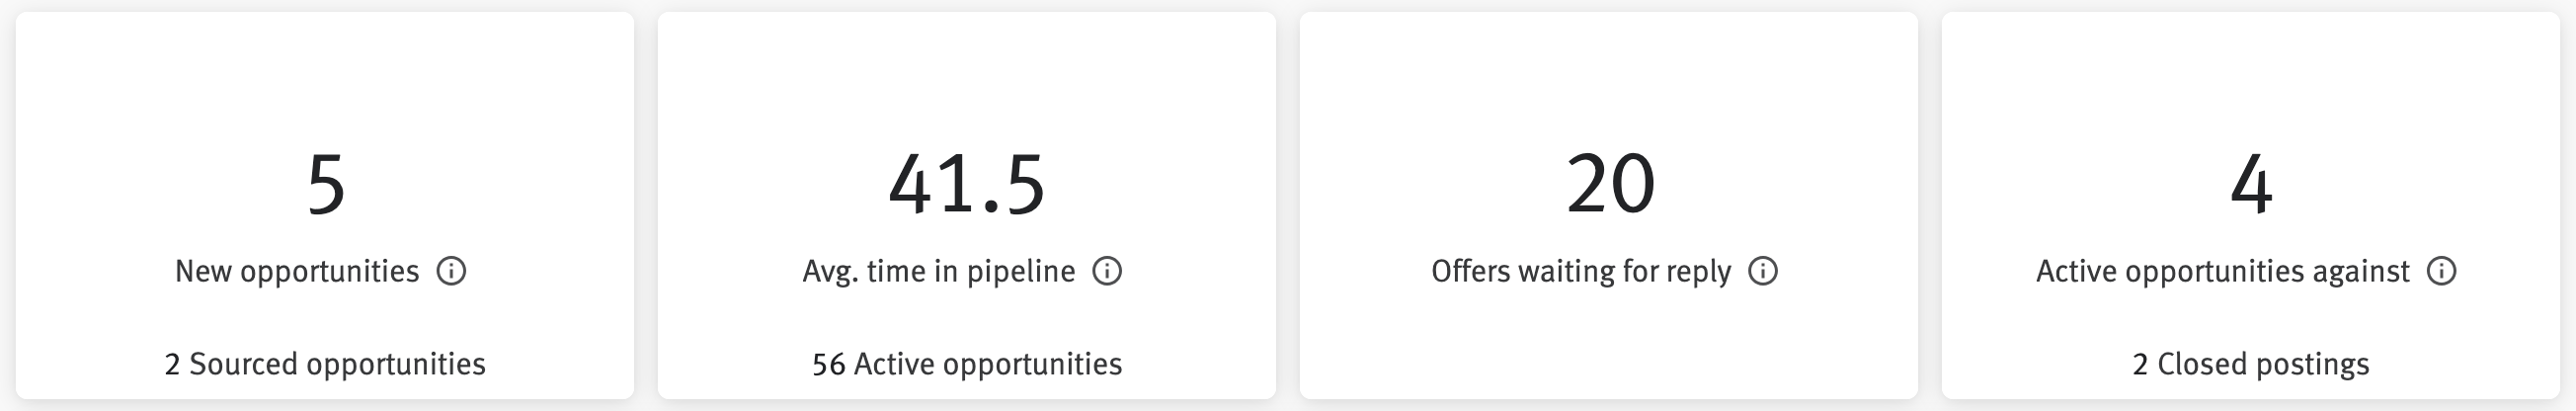Select the number 4 active opportunities value
The image size is (2576, 411).
(x=2251, y=185)
